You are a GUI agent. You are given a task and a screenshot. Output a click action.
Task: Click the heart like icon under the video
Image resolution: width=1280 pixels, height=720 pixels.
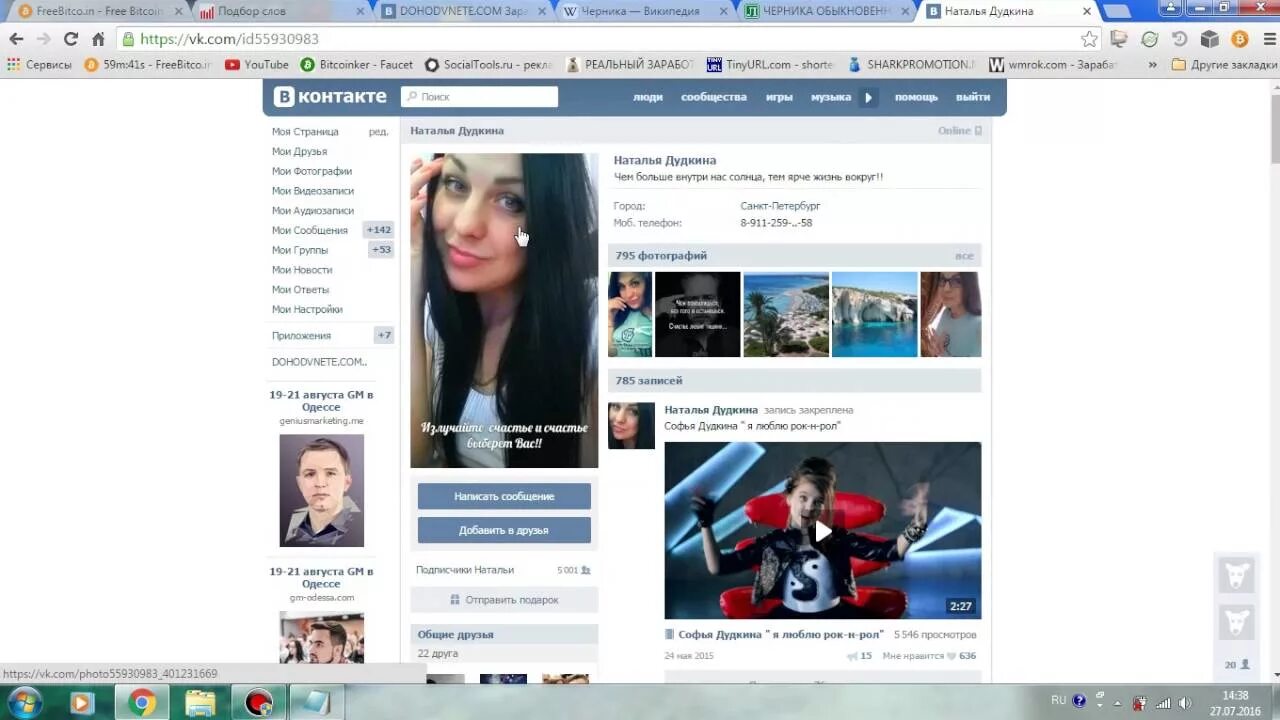950,656
